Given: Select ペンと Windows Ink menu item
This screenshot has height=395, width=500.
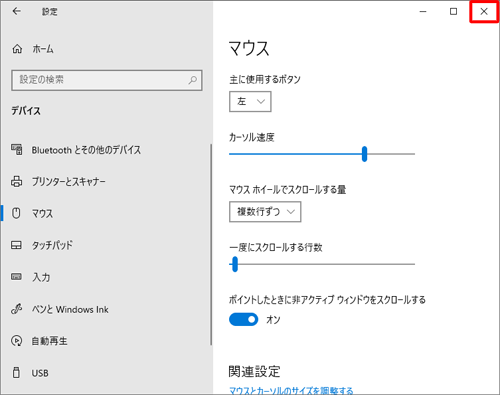Looking at the screenshot, I should 106,309.
